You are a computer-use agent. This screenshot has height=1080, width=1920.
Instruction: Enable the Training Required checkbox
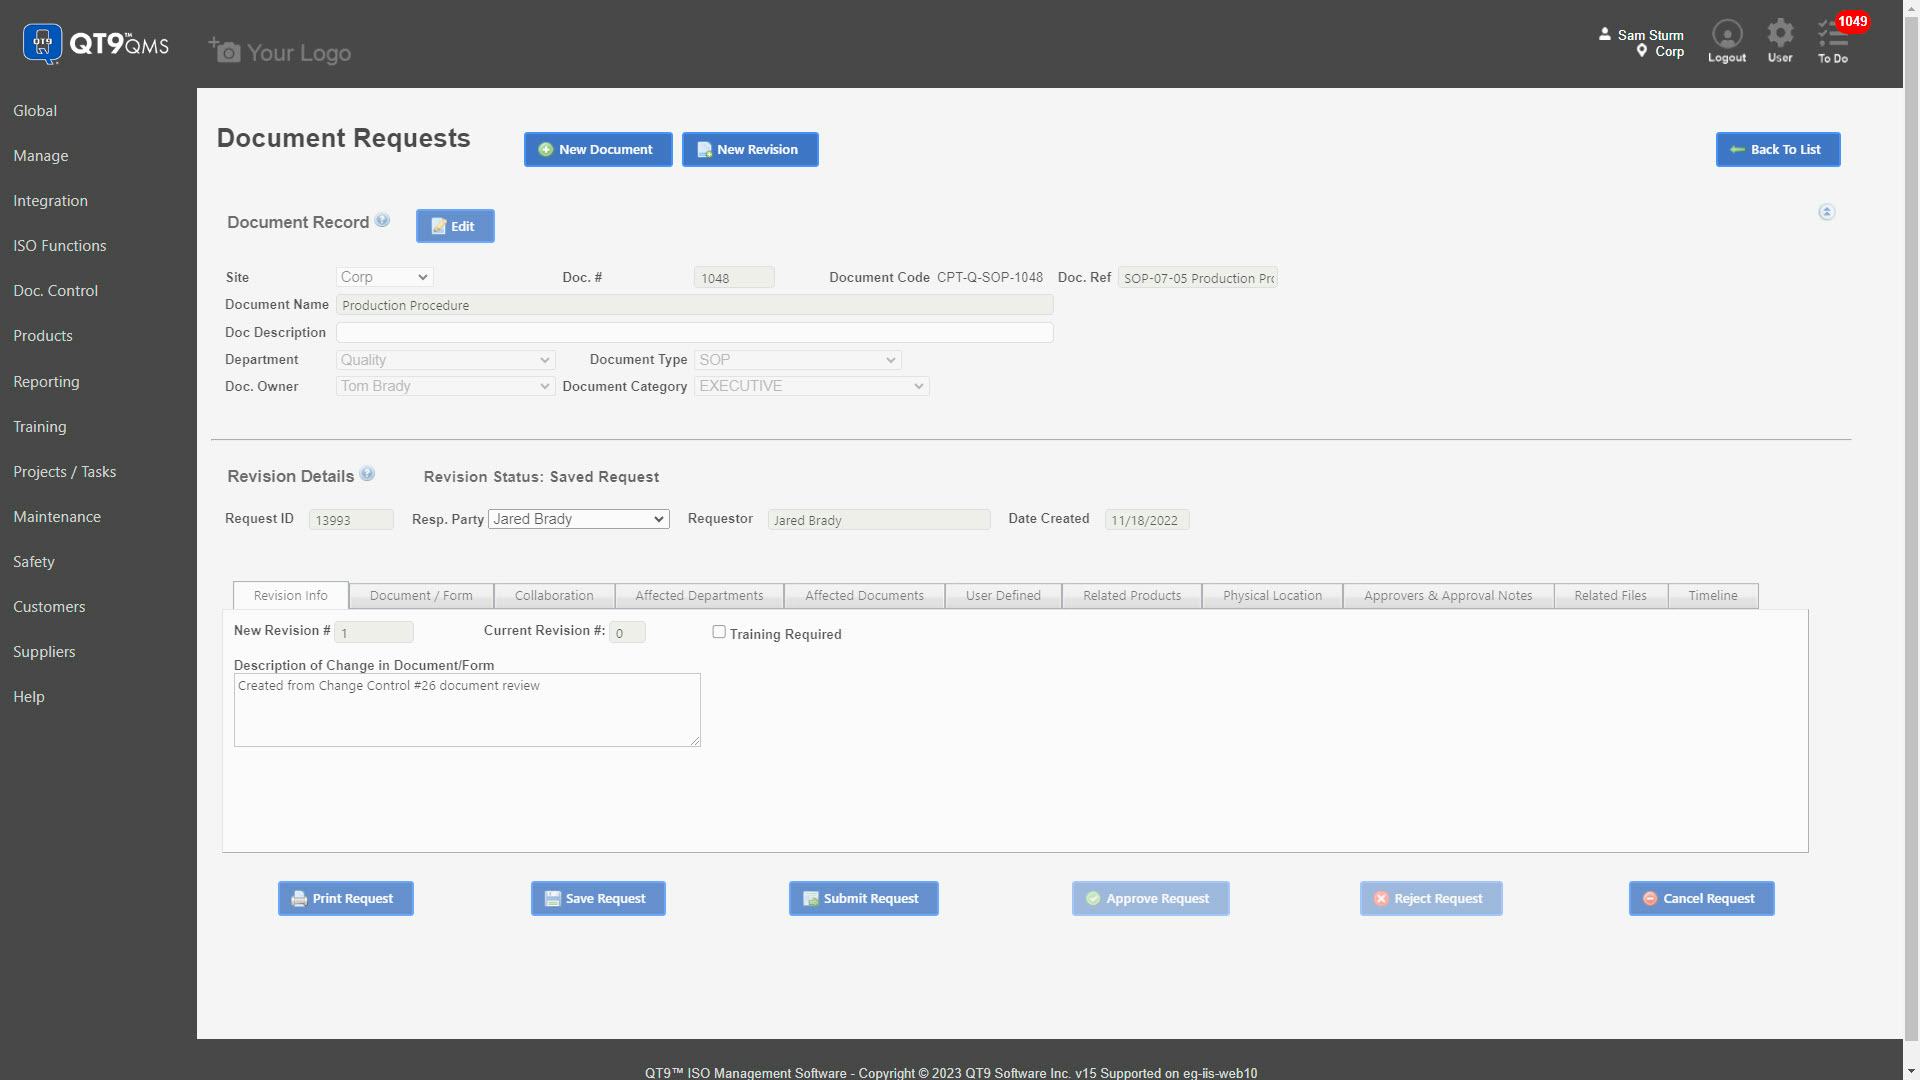tap(718, 632)
